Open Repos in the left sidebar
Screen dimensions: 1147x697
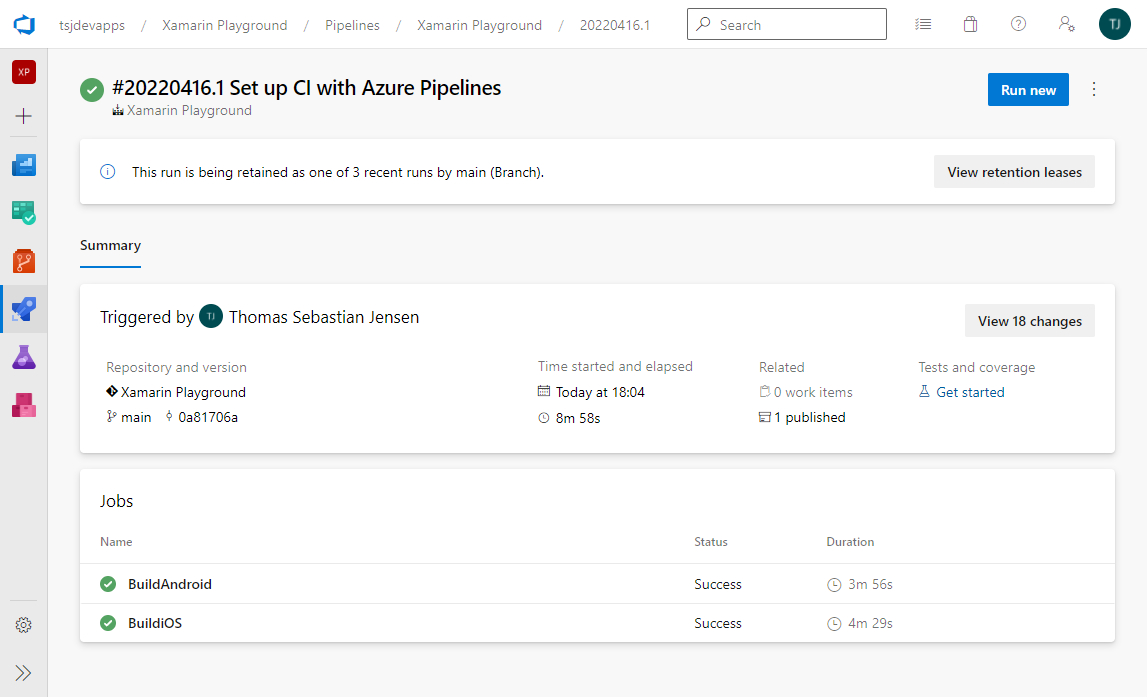(x=24, y=262)
